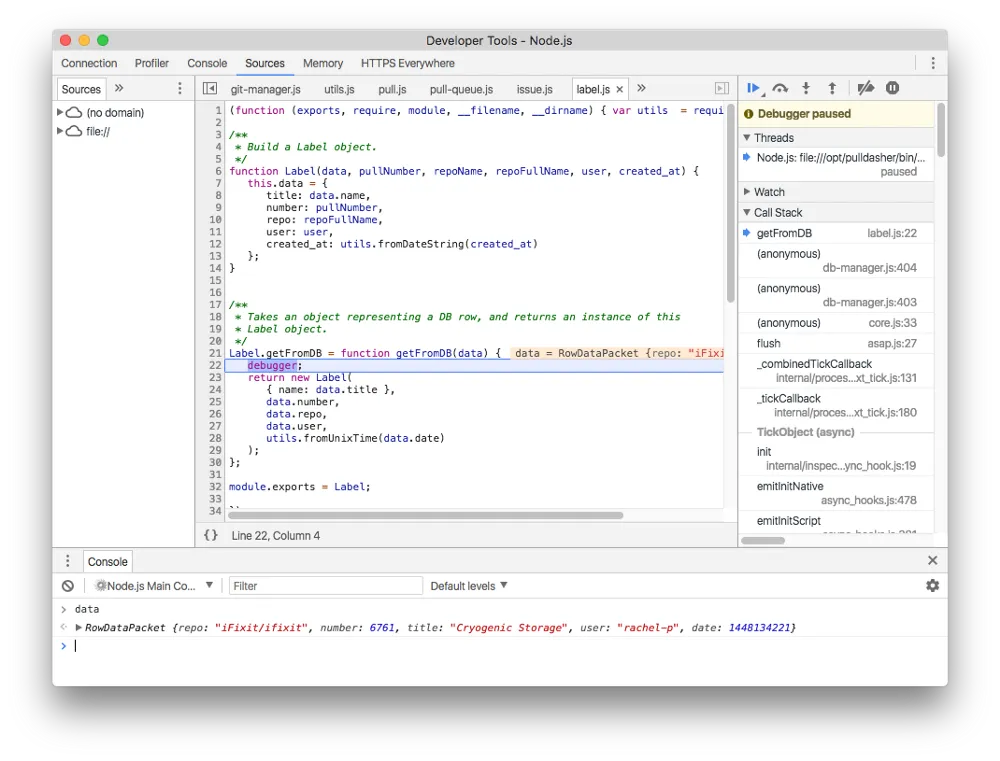
Task: Switch to the Profiler tab
Action: click(152, 63)
